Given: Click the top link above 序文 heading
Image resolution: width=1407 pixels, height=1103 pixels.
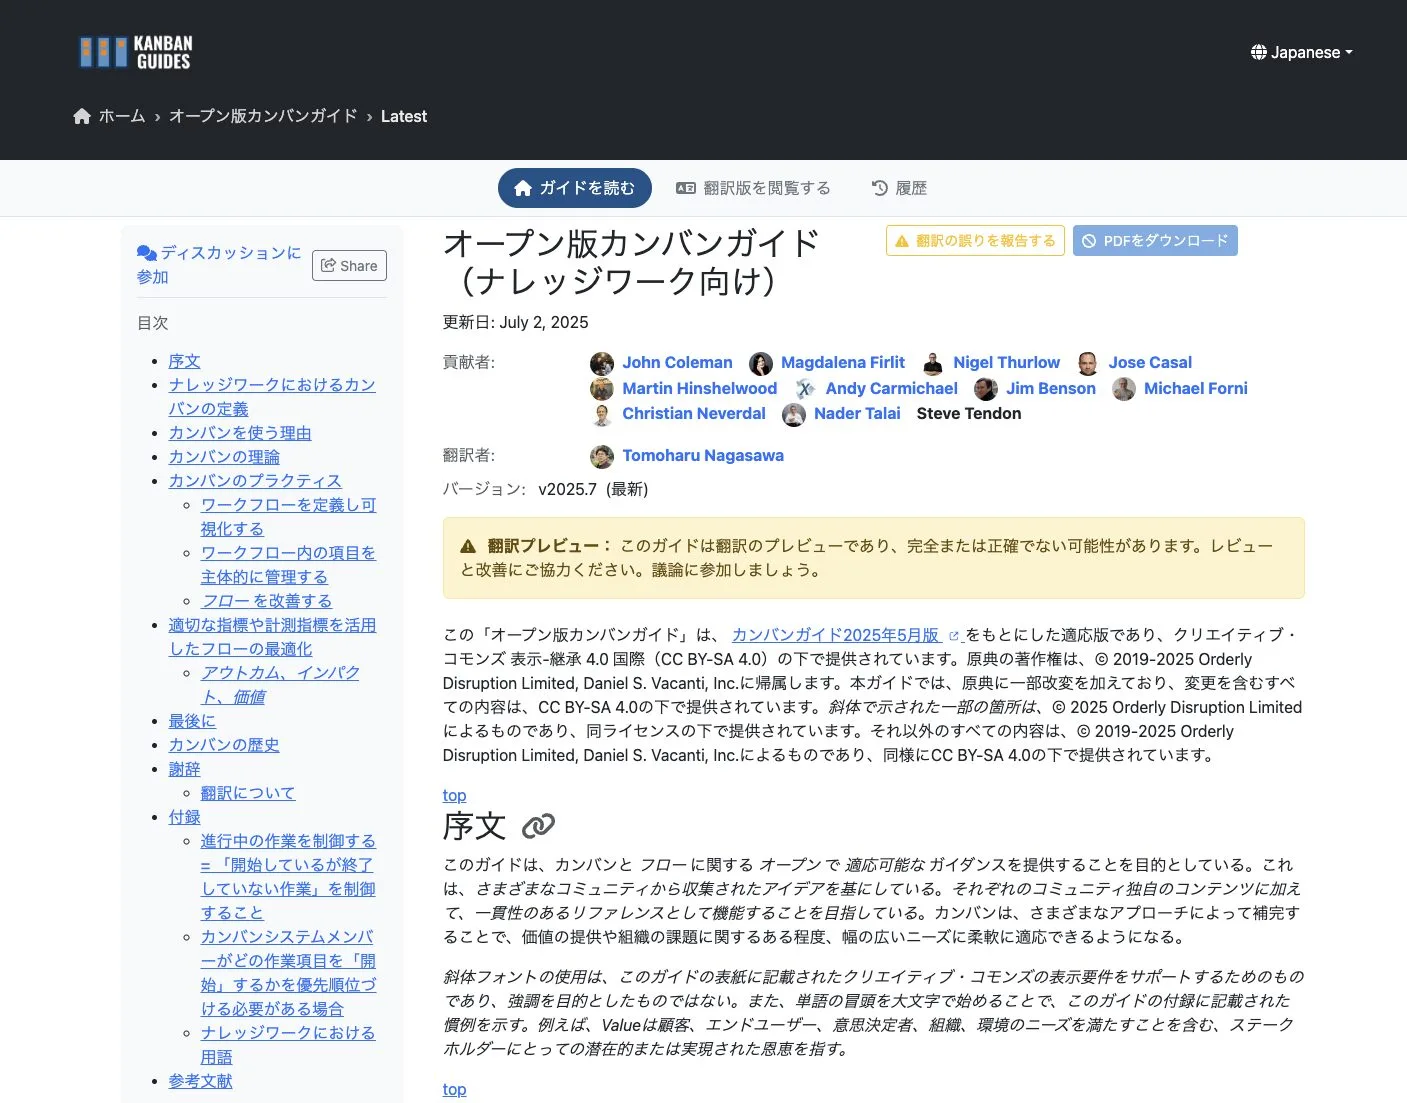Looking at the screenshot, I should pos(454,795).
